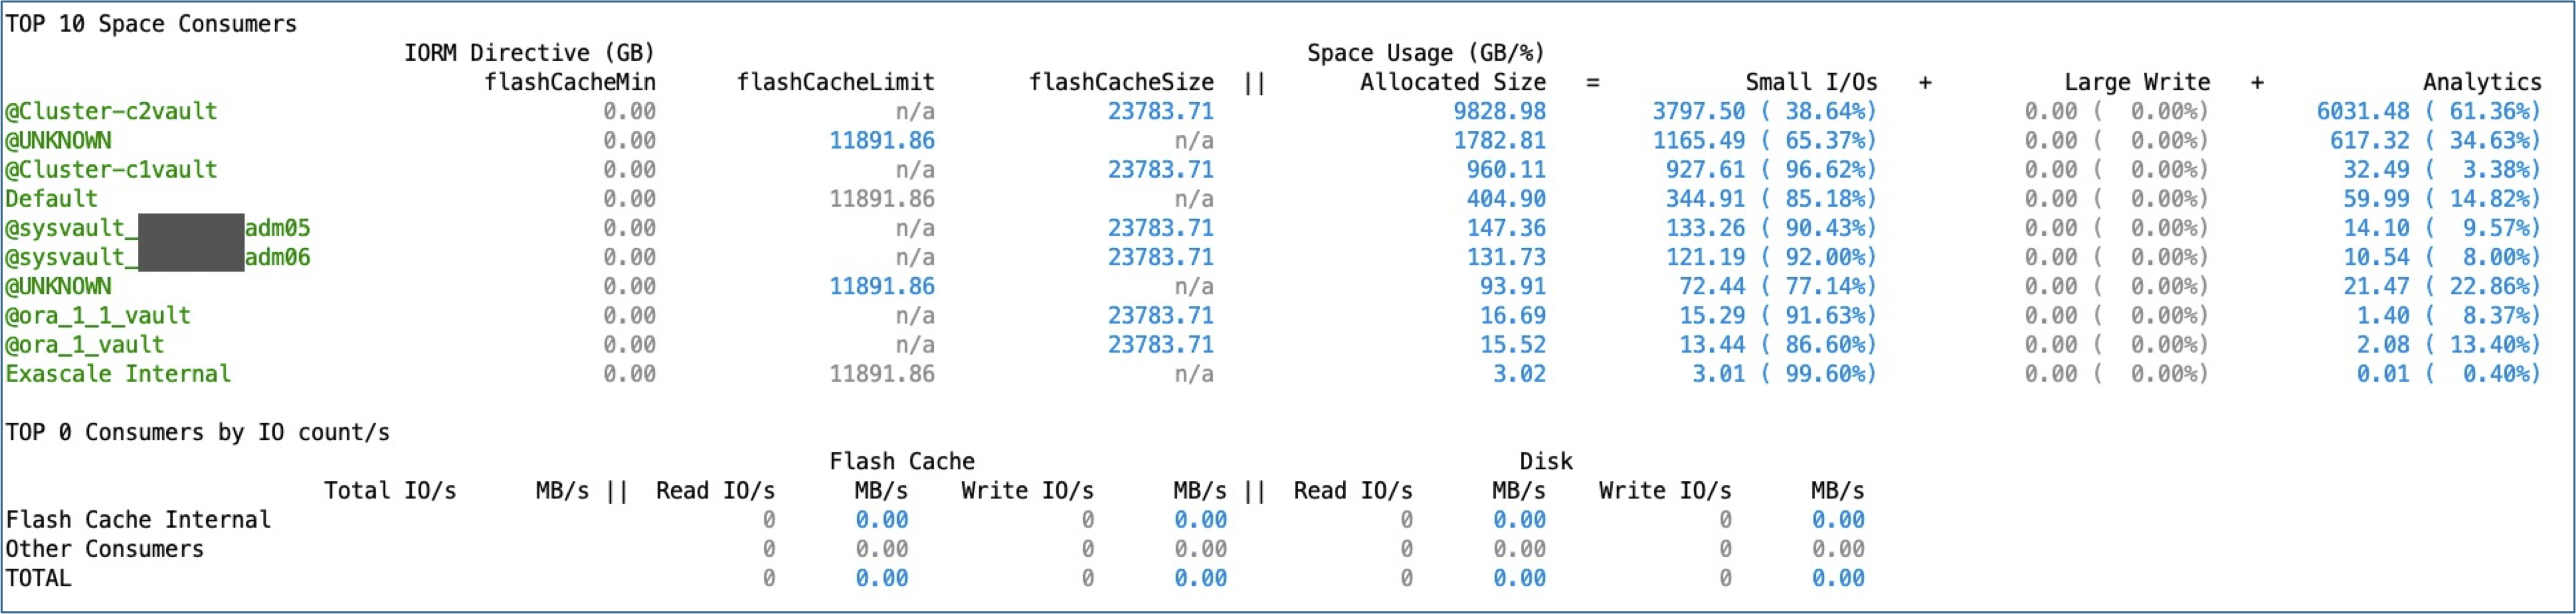Click the "TOP 10 Space Consumers" heading
Image resolution: width=2576 pixels, height=614 pixels.
pos(151,24)
